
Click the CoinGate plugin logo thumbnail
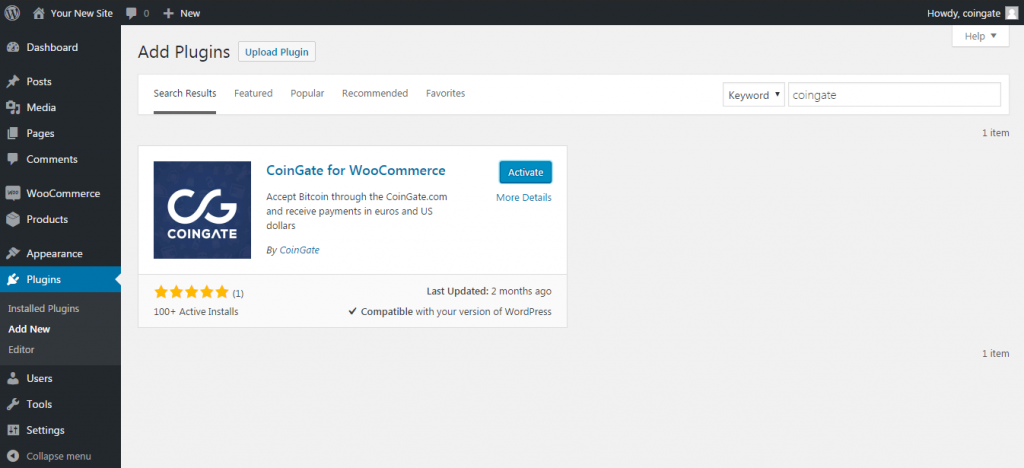click(x=202, y=210)
